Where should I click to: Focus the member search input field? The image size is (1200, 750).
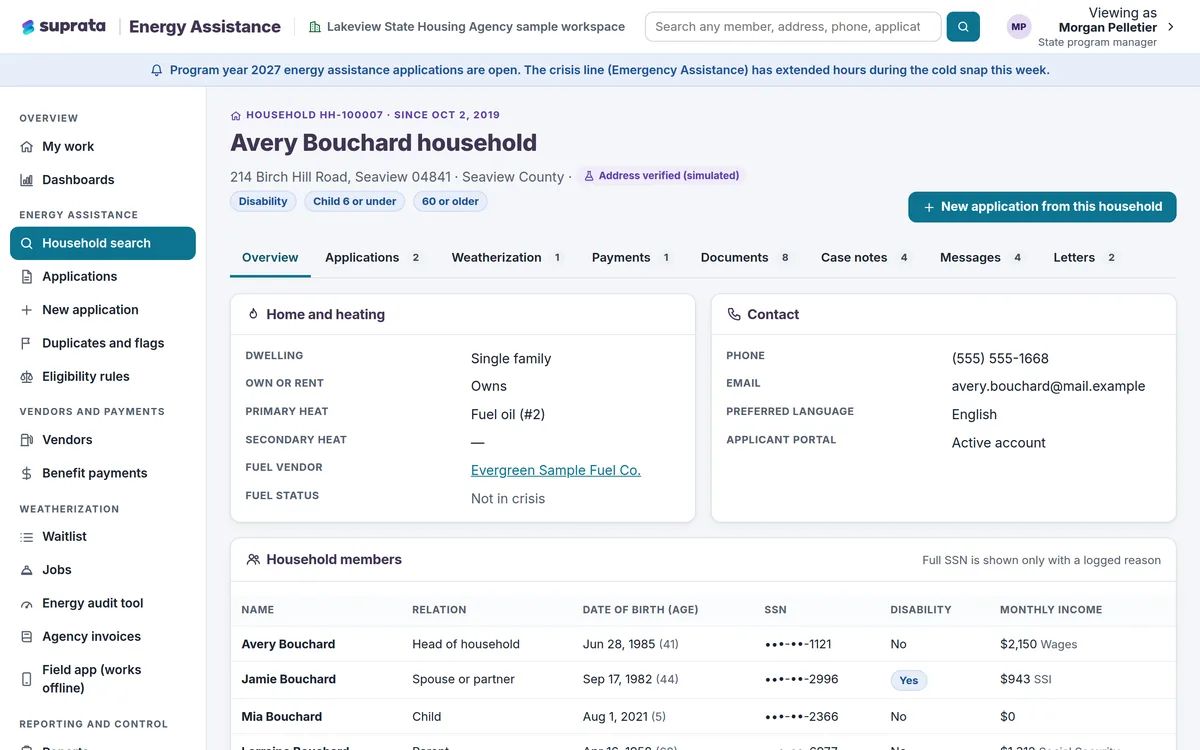793,27
